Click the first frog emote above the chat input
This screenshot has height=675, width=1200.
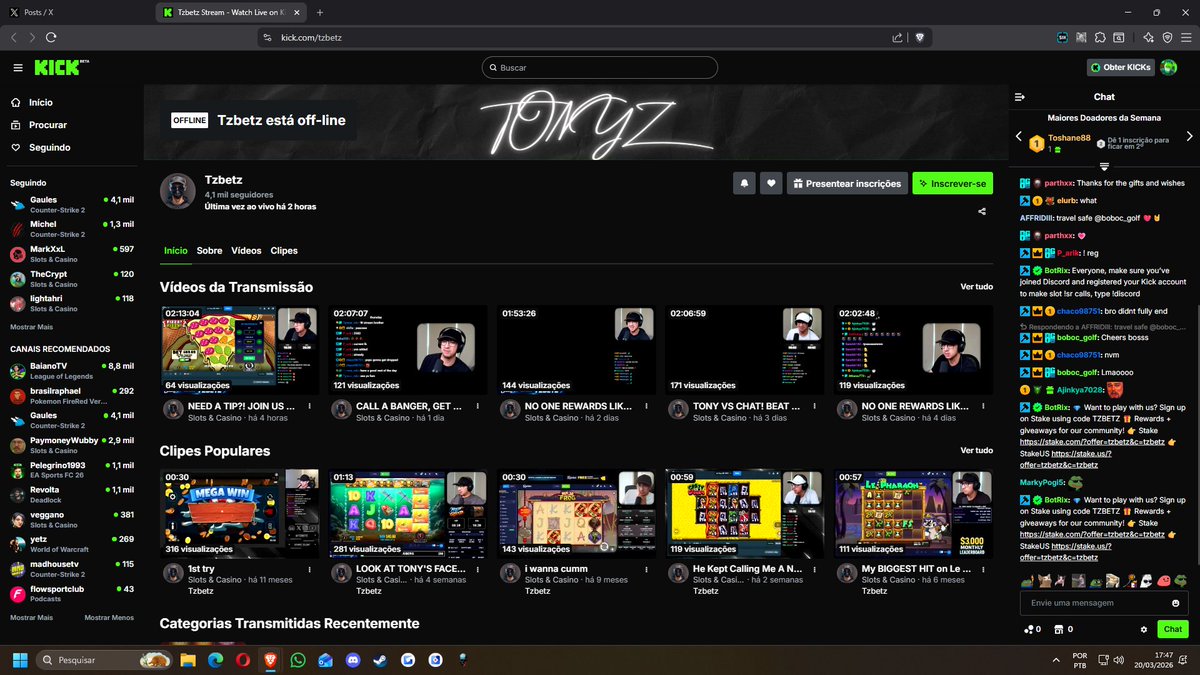coord(1026,579)
